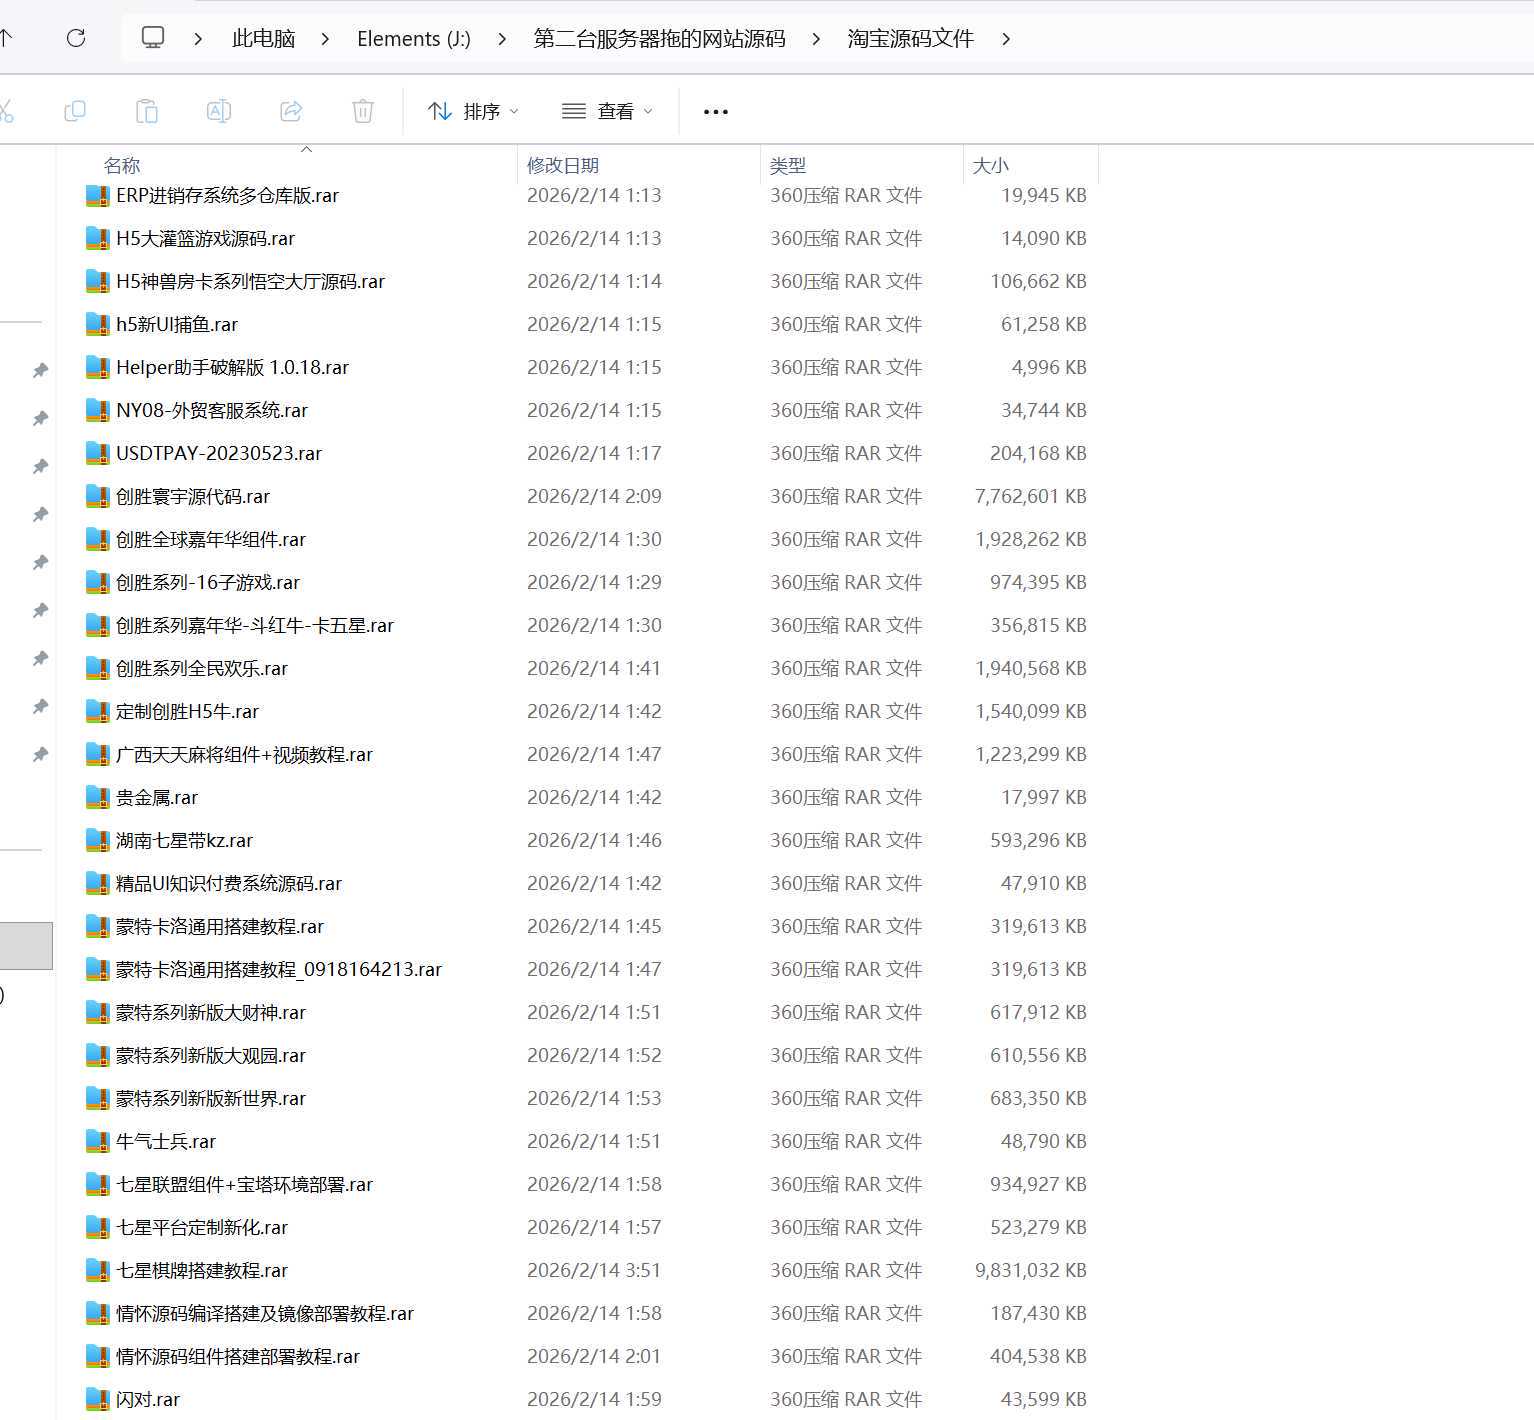The width and height of the screenshot is (1534, 1420).
Task: Sort by the 修改日期 column header
Action: (x=563, y=165)
